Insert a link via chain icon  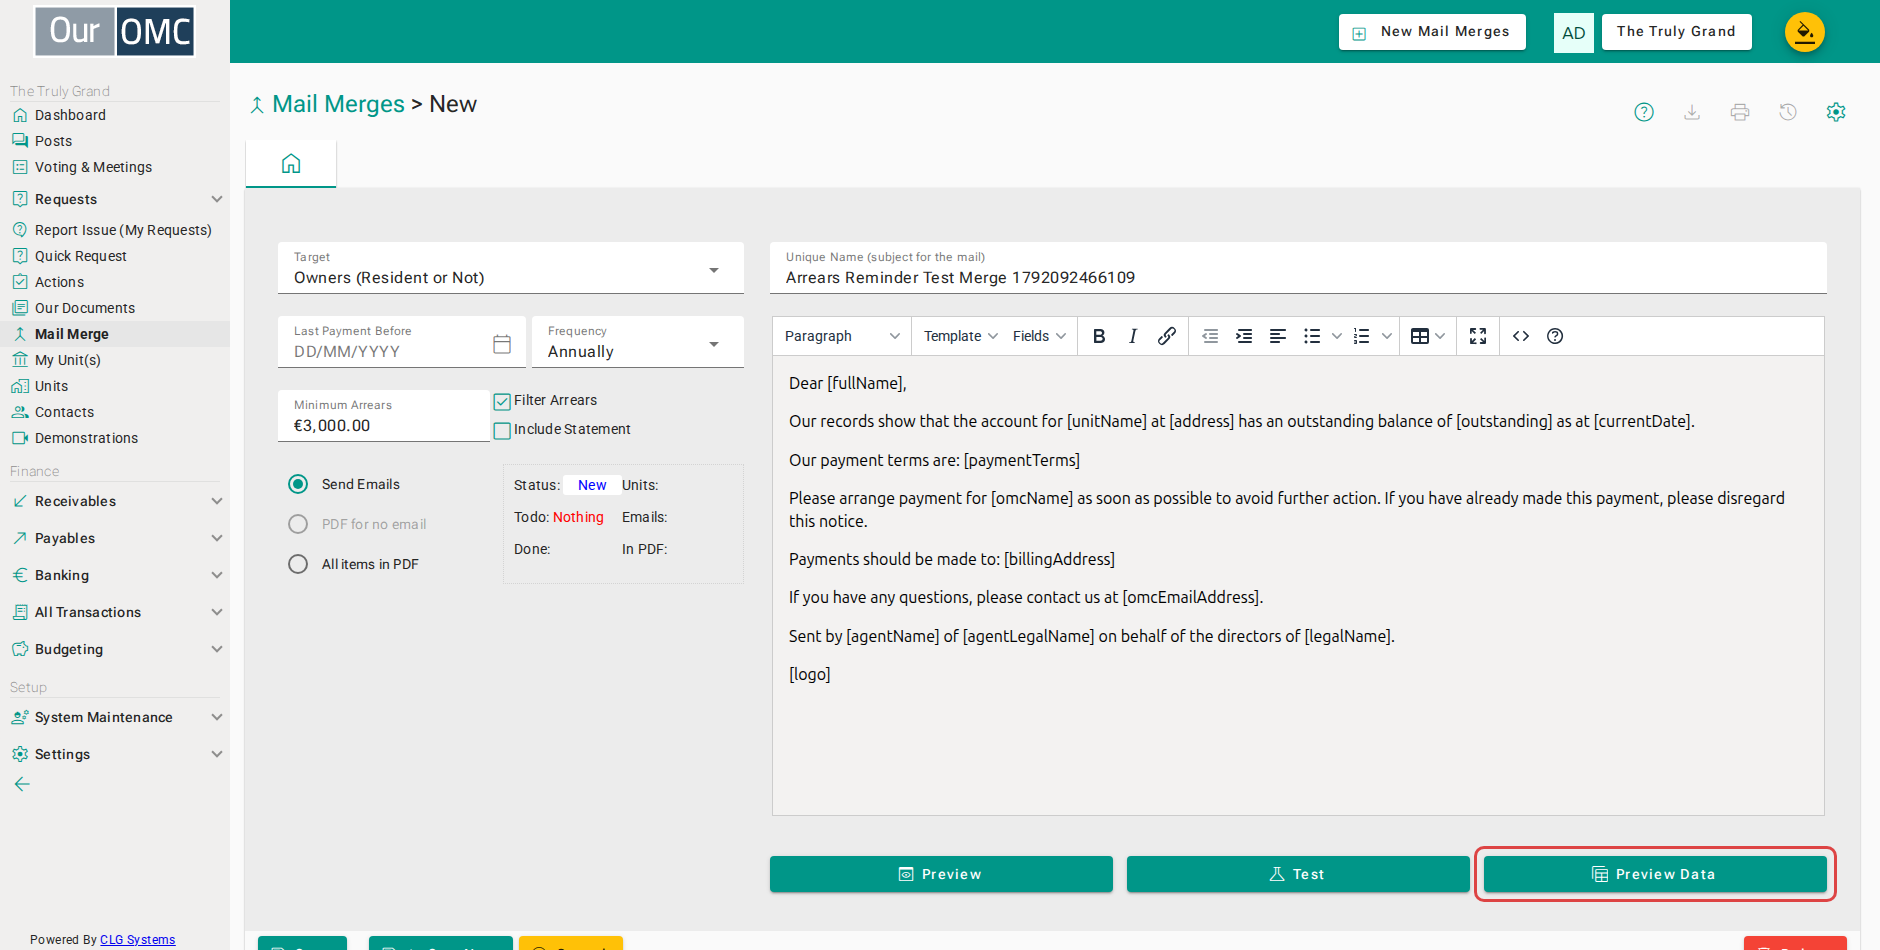(x=1167, y=336)
